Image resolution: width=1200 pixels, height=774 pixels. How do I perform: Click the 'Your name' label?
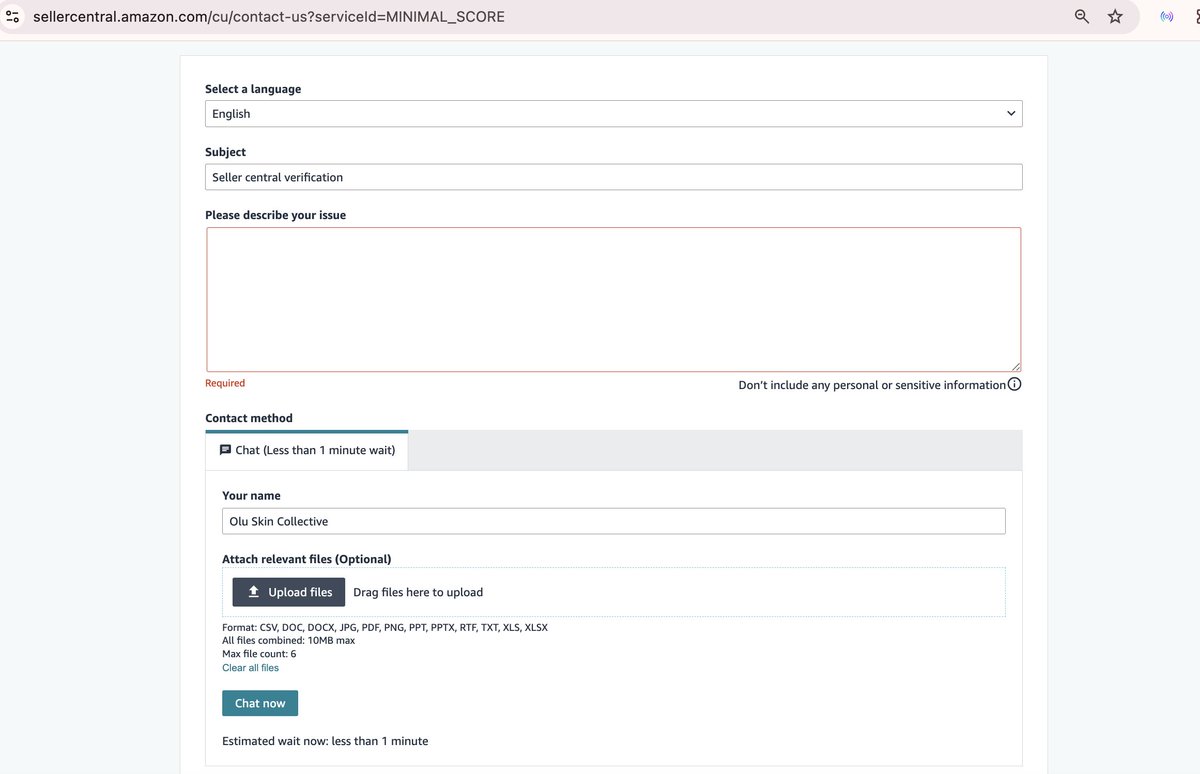pyautogui.click(x=251, y=496)
